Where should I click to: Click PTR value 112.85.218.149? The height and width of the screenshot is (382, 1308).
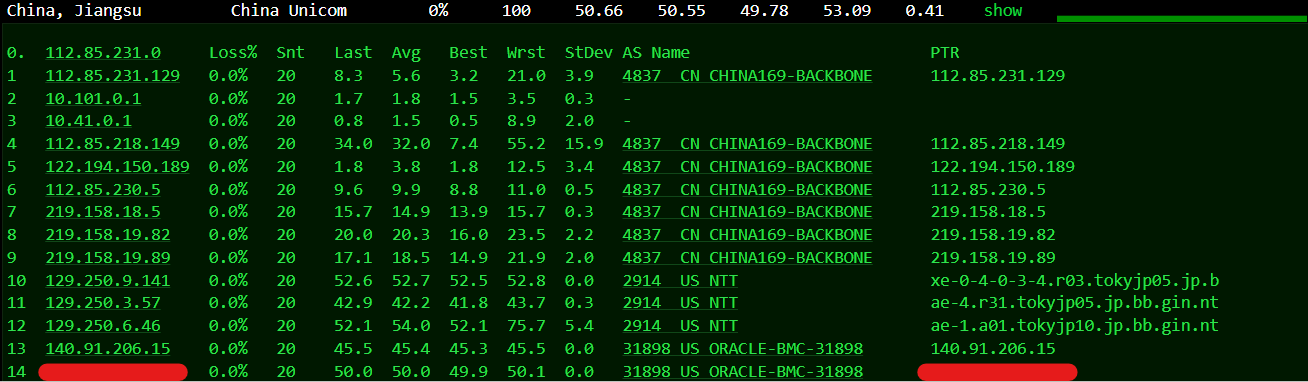point(998,144)
